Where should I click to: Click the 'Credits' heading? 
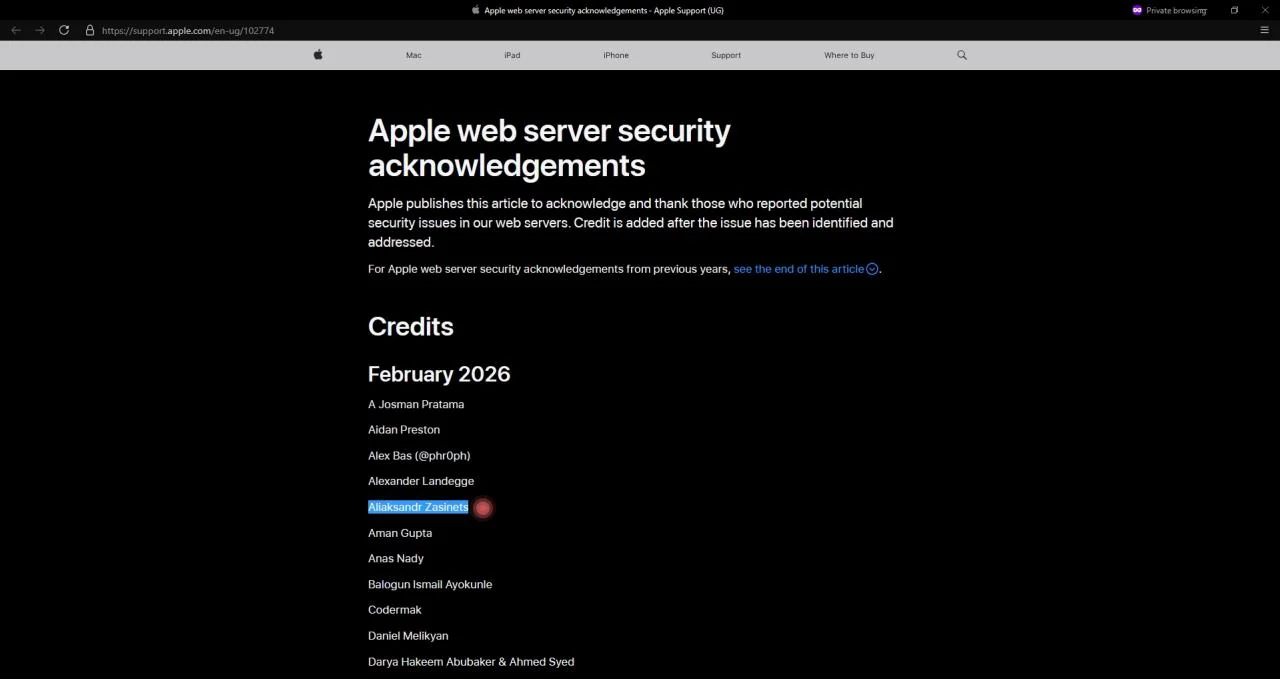click(x=411, y=327)
